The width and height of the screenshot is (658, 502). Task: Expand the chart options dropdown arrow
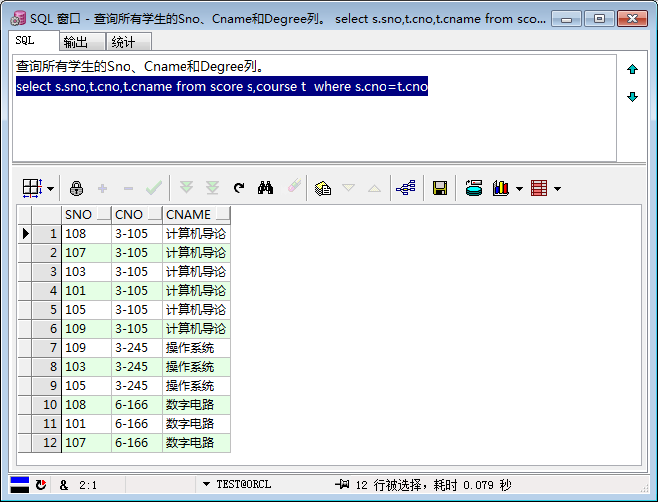tap(519, 189)
